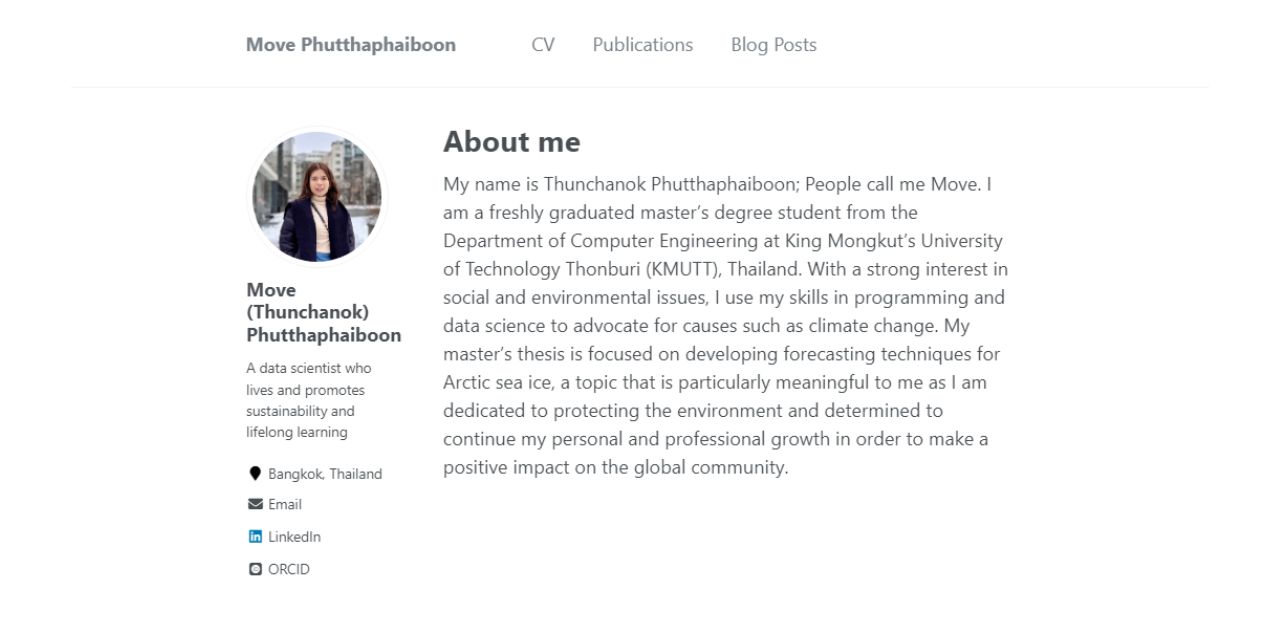The height and width of the screenshot is (640, 1280).
Task: Click the blue LinkedIn icon
Action: tap(254, 536)
